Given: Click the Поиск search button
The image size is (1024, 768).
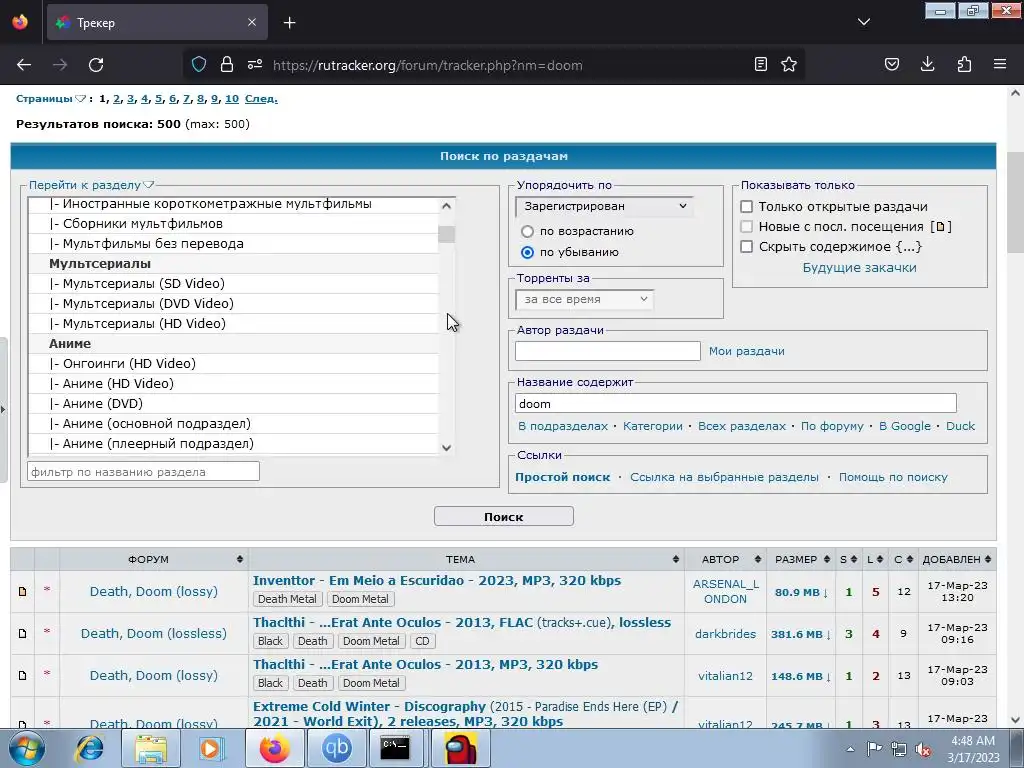Looking at the screenshot, I should (504, 517).
